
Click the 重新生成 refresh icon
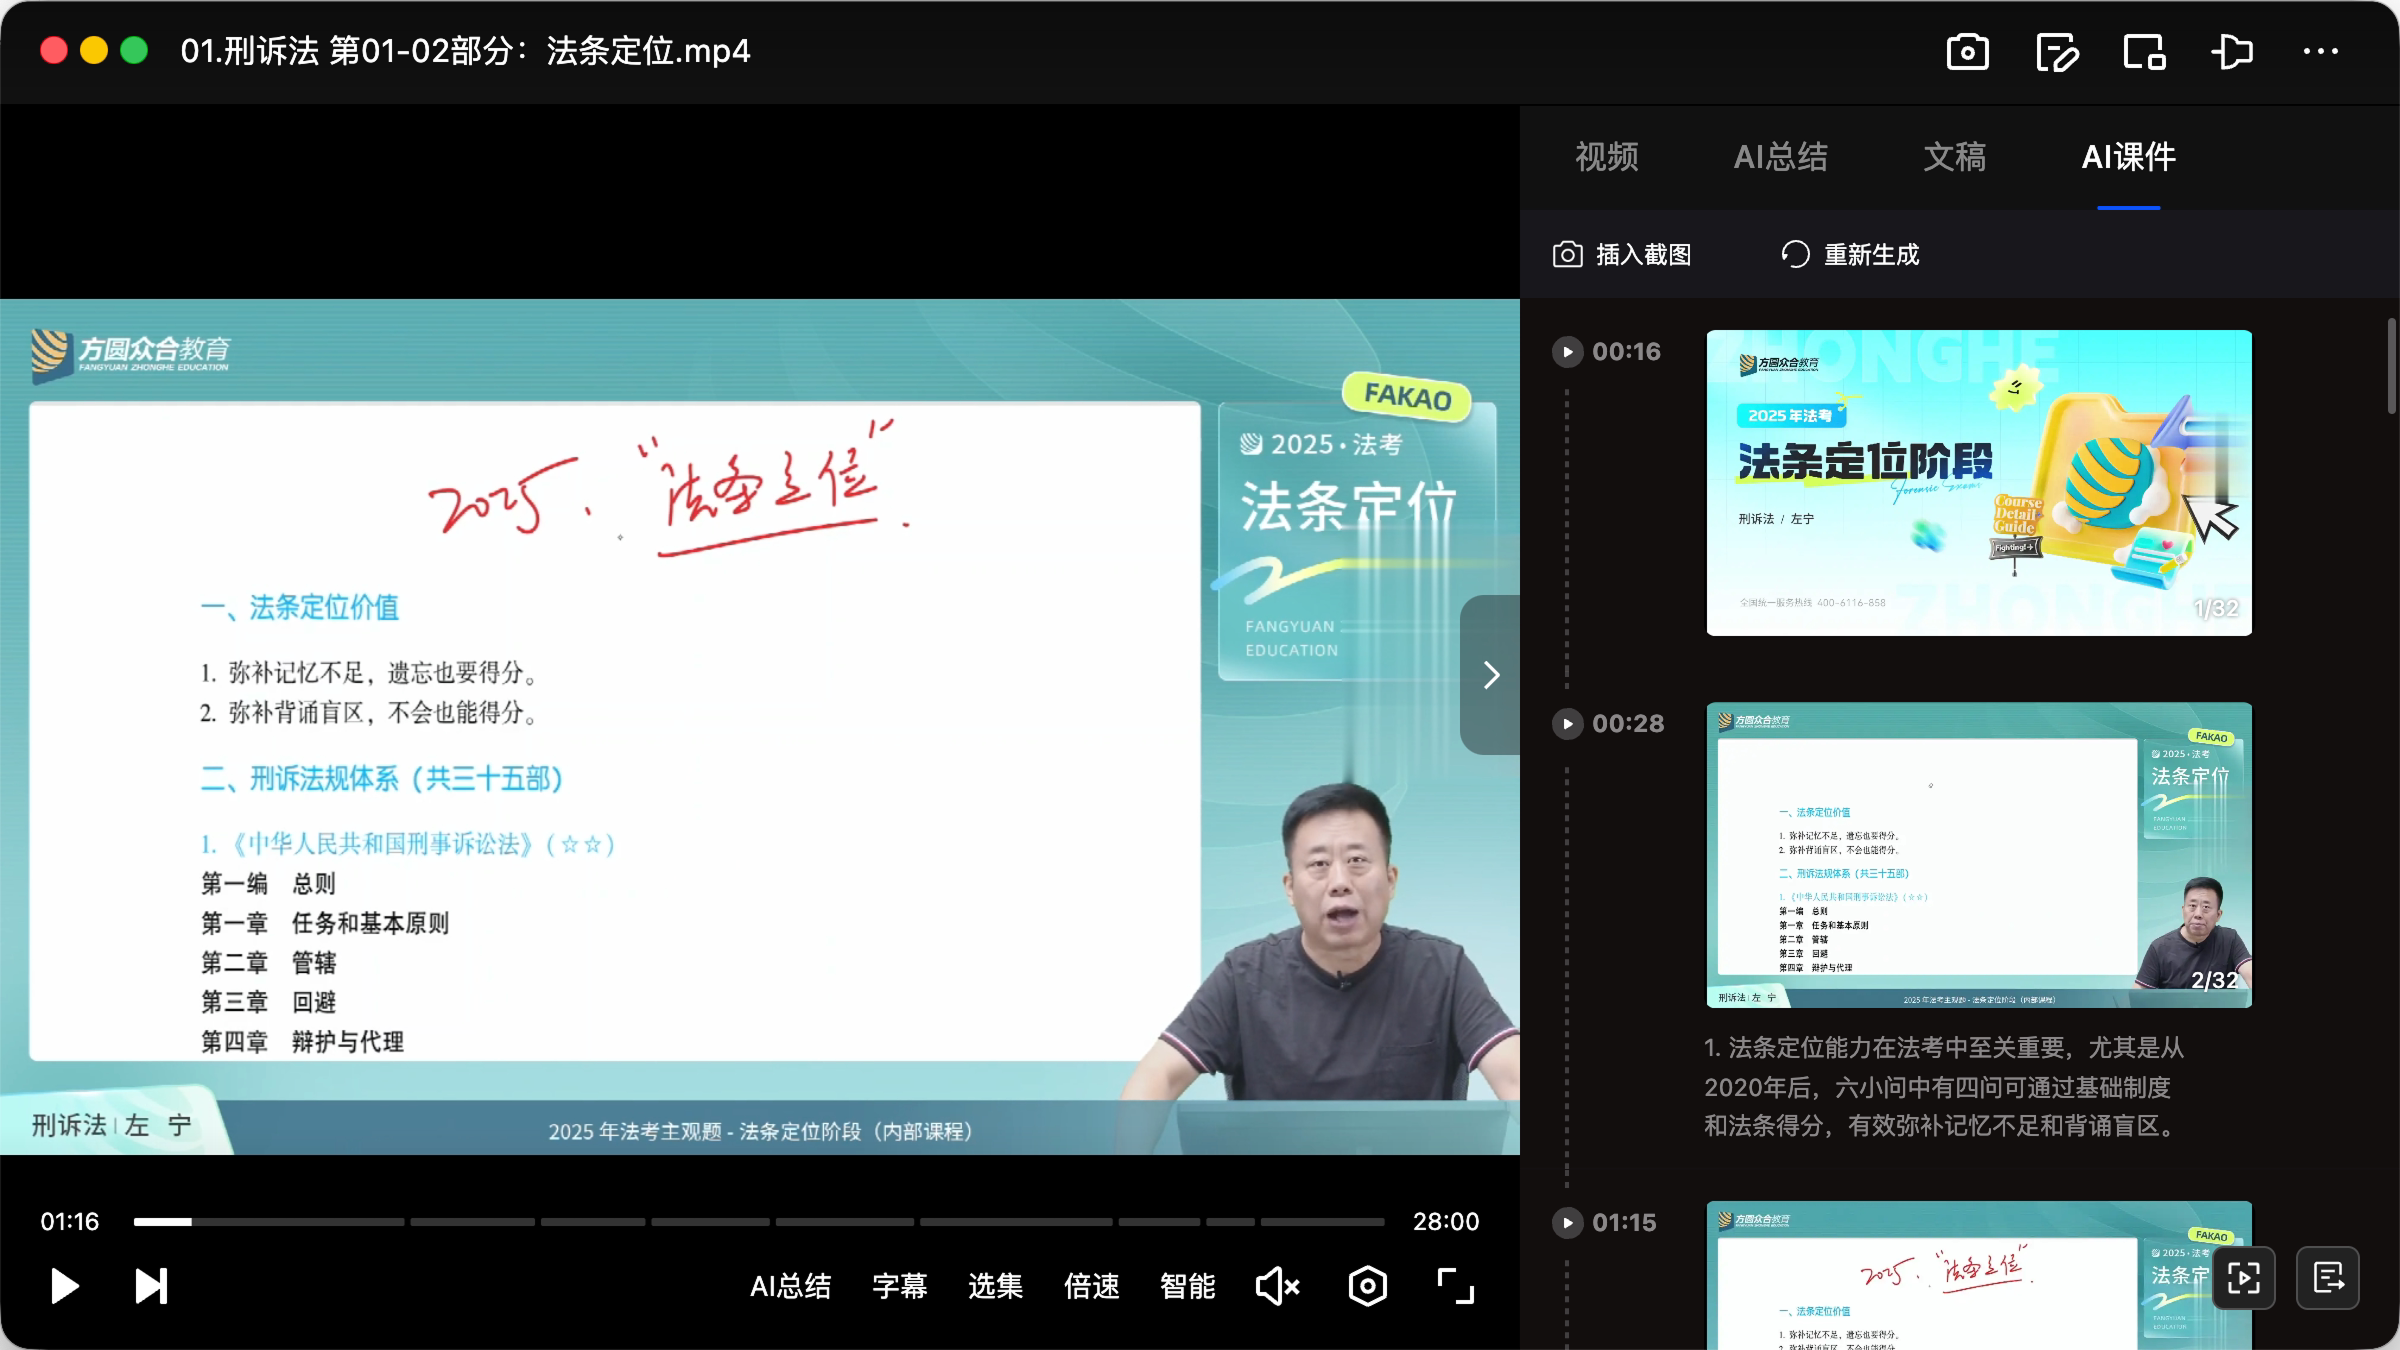click(x=1795, y=255)
